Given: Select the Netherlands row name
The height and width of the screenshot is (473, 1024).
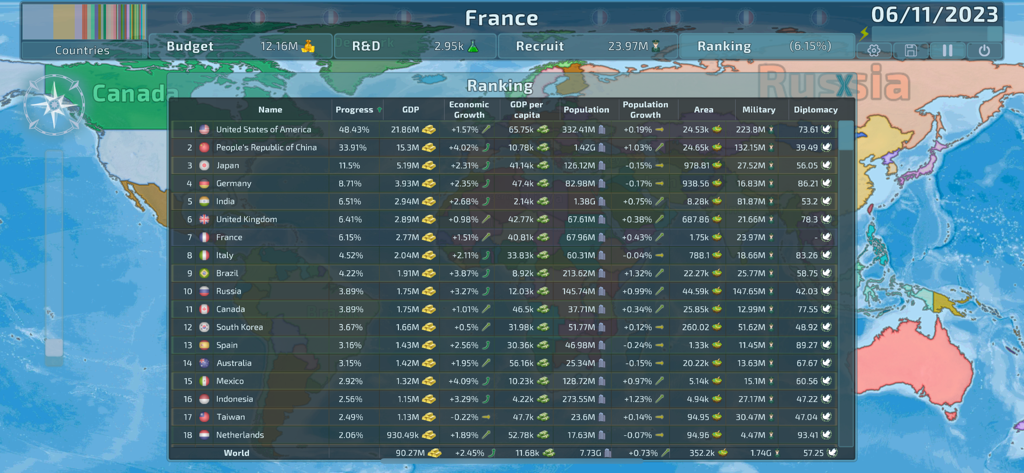Looking at the screenshot, I should click(240, 435).
